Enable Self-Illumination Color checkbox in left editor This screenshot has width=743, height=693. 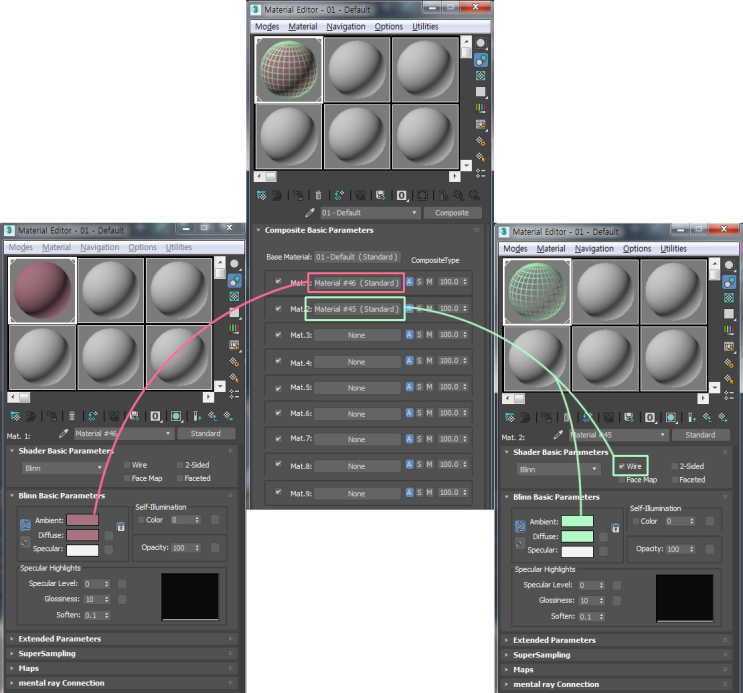click(141, 520)
